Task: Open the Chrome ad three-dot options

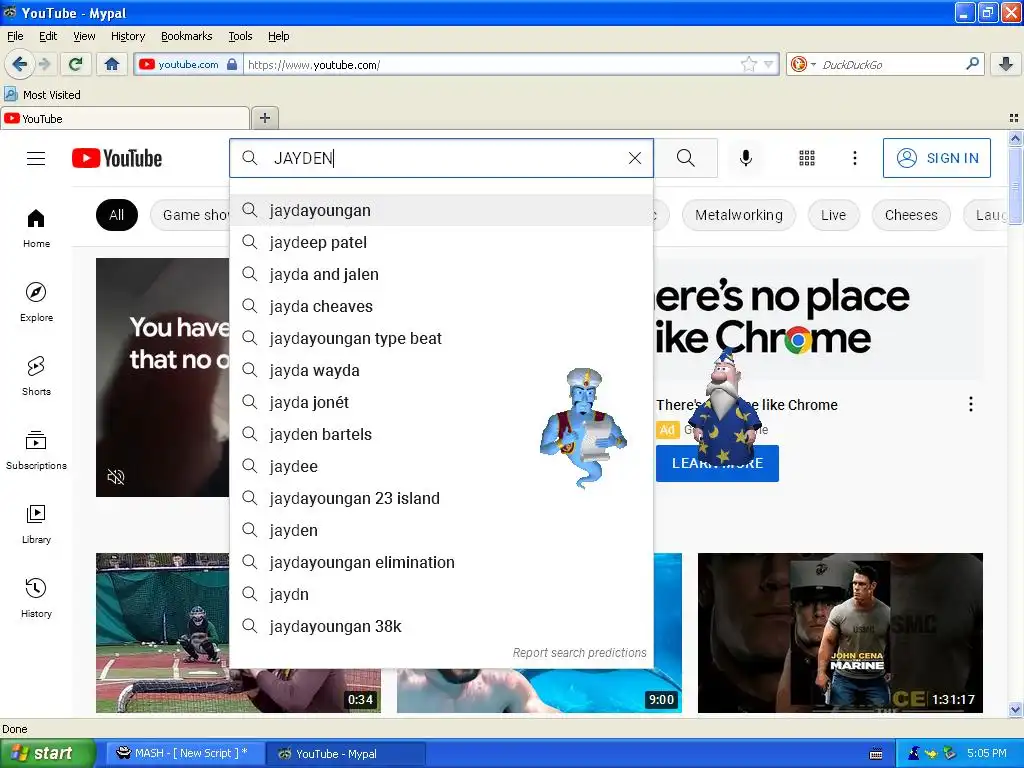Action: point(971,404)
